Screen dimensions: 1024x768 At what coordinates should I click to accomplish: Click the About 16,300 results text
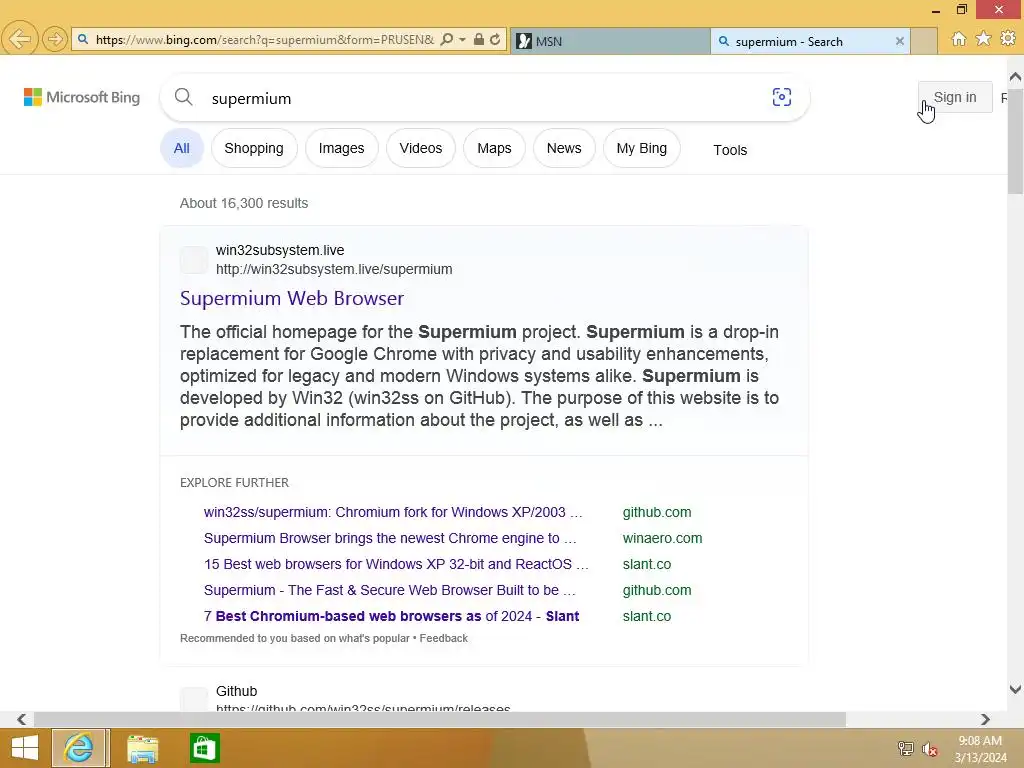click(244, 203)
